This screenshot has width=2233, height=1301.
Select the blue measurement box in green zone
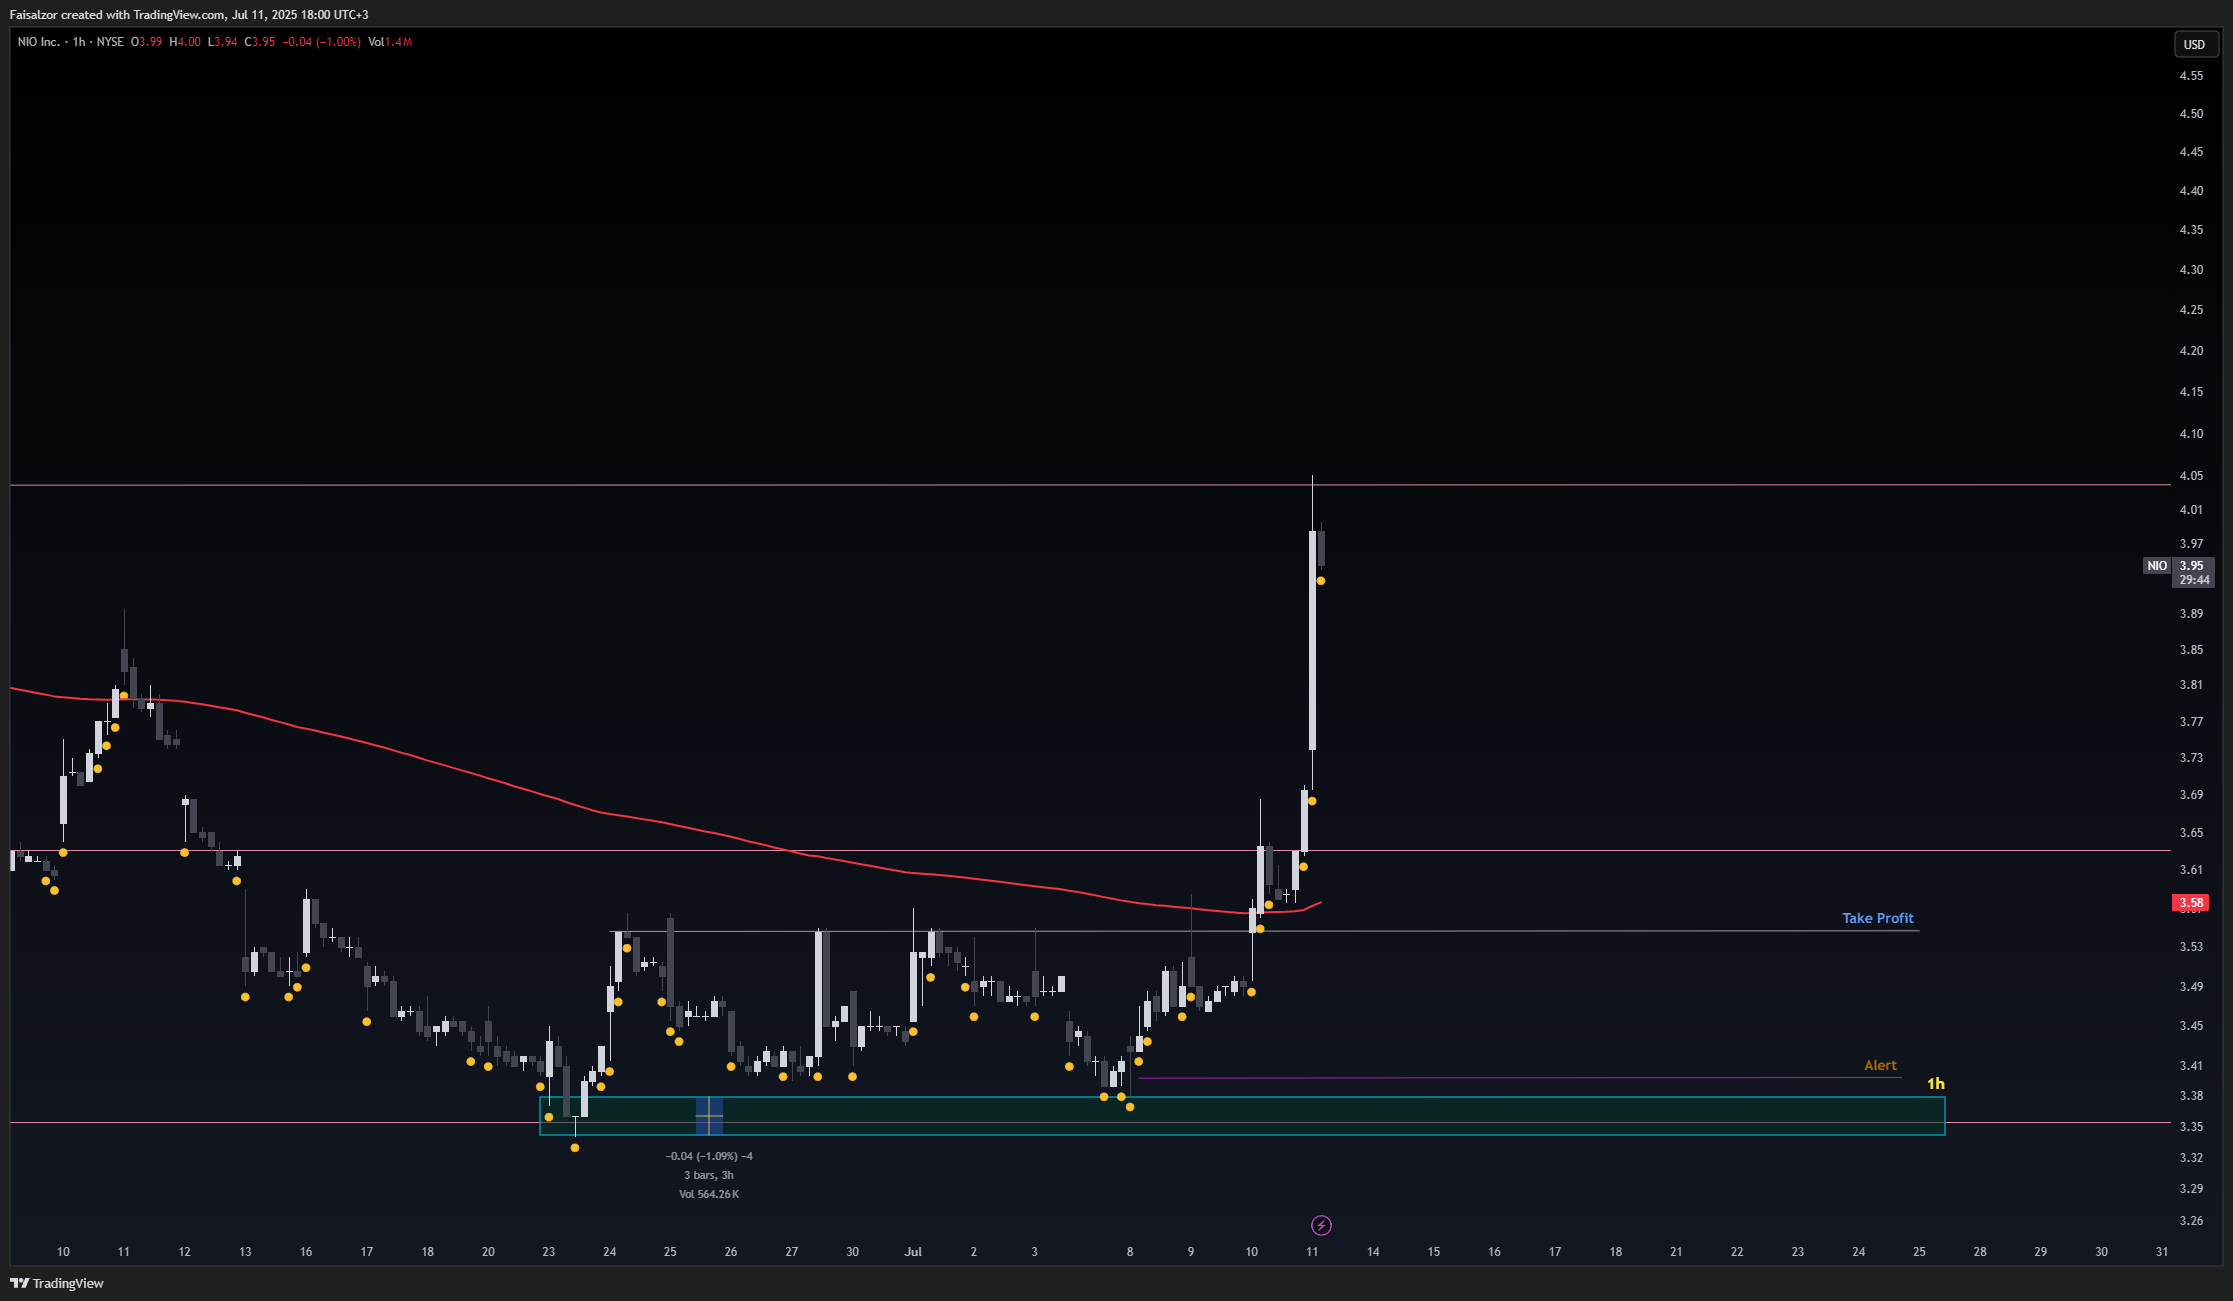(709, 1115)
